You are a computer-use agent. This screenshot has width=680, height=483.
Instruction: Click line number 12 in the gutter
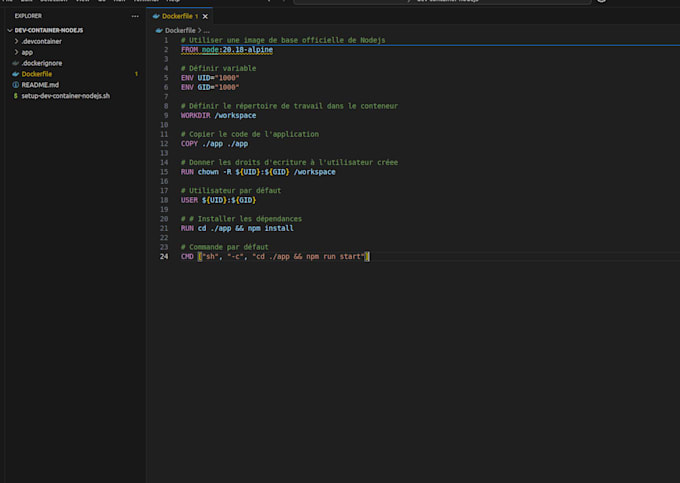tap(164, 144)
